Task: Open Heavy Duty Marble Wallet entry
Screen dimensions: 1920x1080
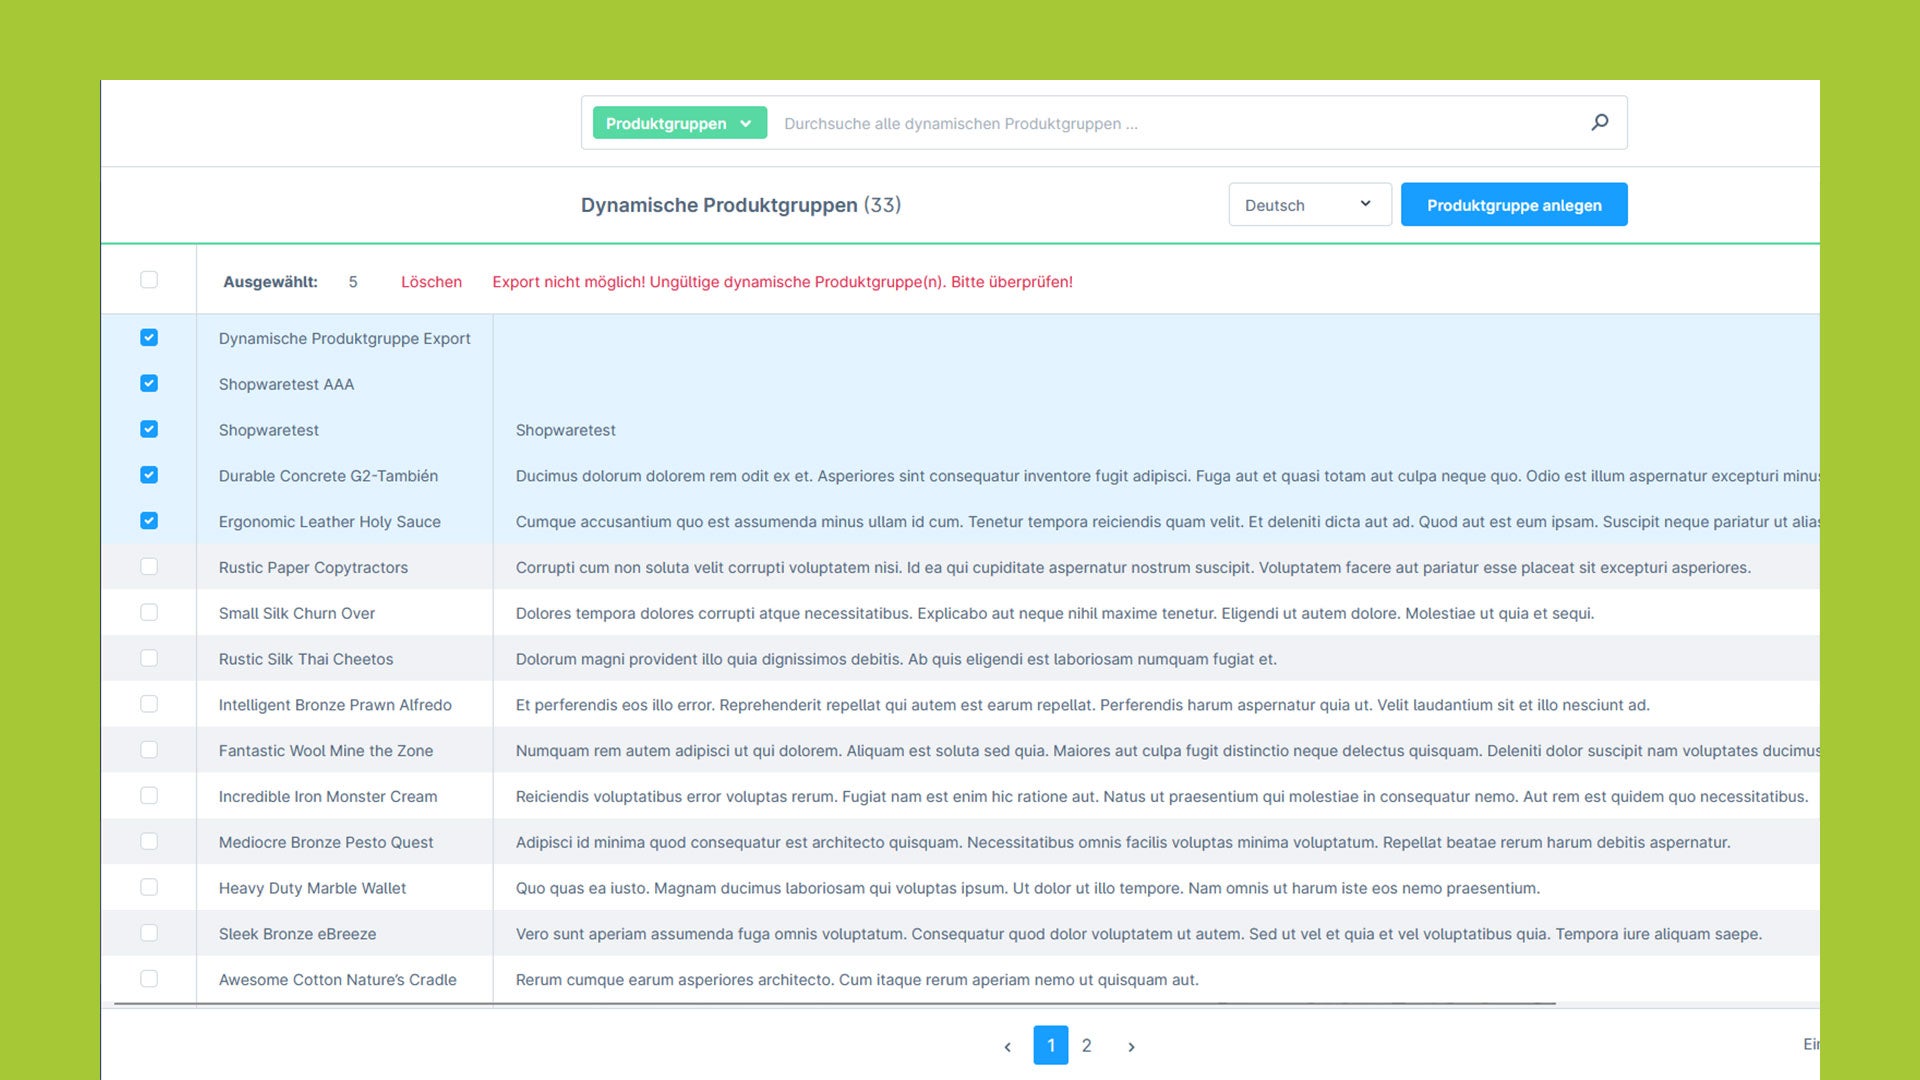Action: [312, 889]
